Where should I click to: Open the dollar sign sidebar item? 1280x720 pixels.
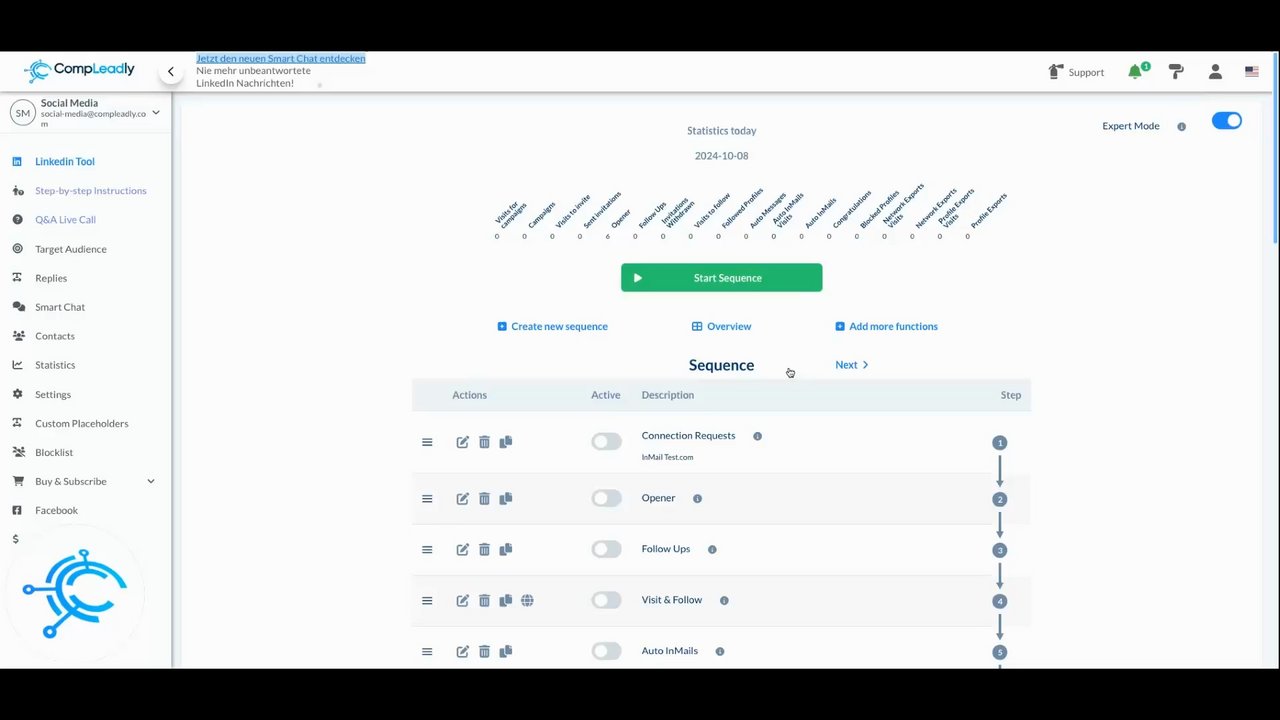(15, 539)
